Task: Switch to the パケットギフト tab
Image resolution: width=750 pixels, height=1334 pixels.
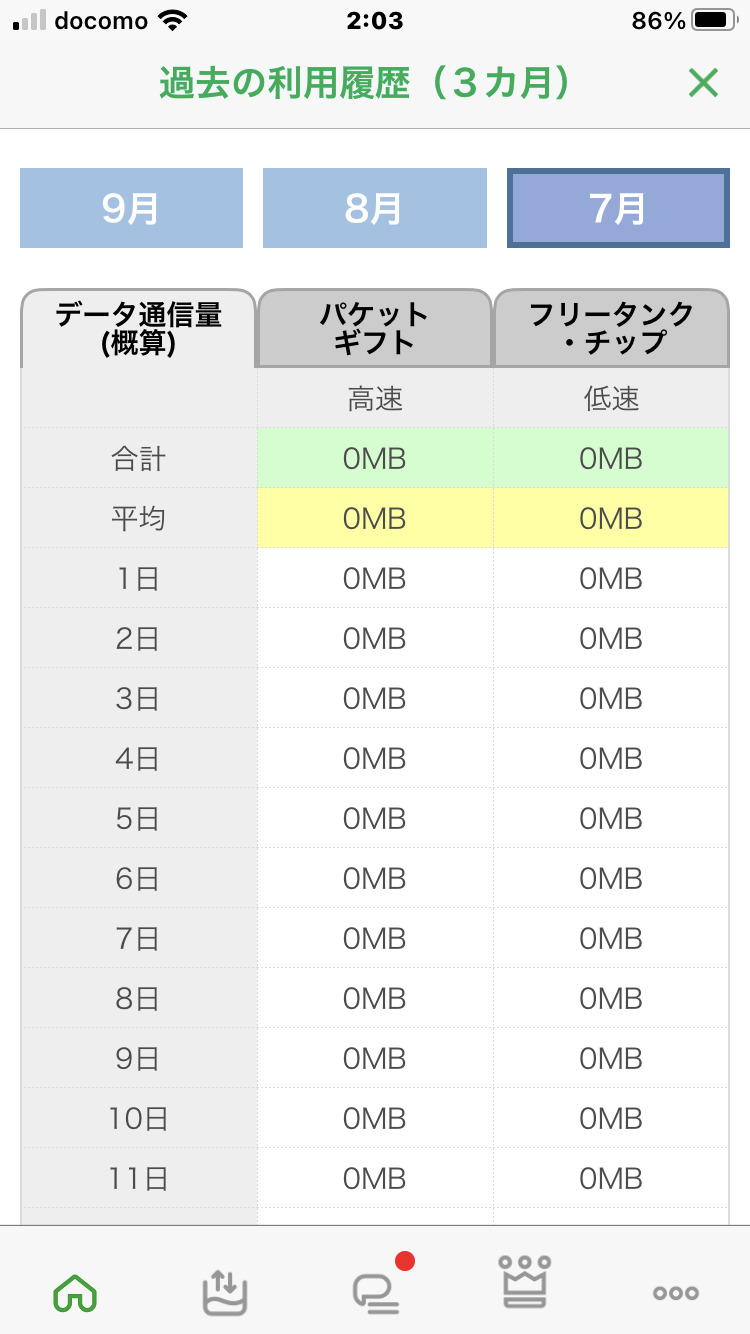Action: [x=375, y=329]
